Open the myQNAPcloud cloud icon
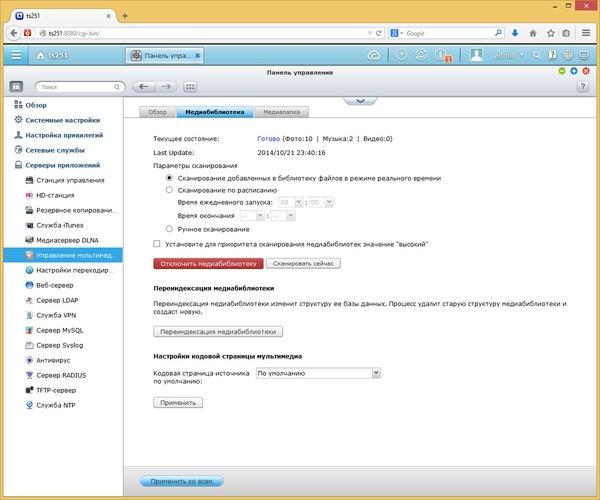This screenshot has width=600, height=500. coord(374,56)
